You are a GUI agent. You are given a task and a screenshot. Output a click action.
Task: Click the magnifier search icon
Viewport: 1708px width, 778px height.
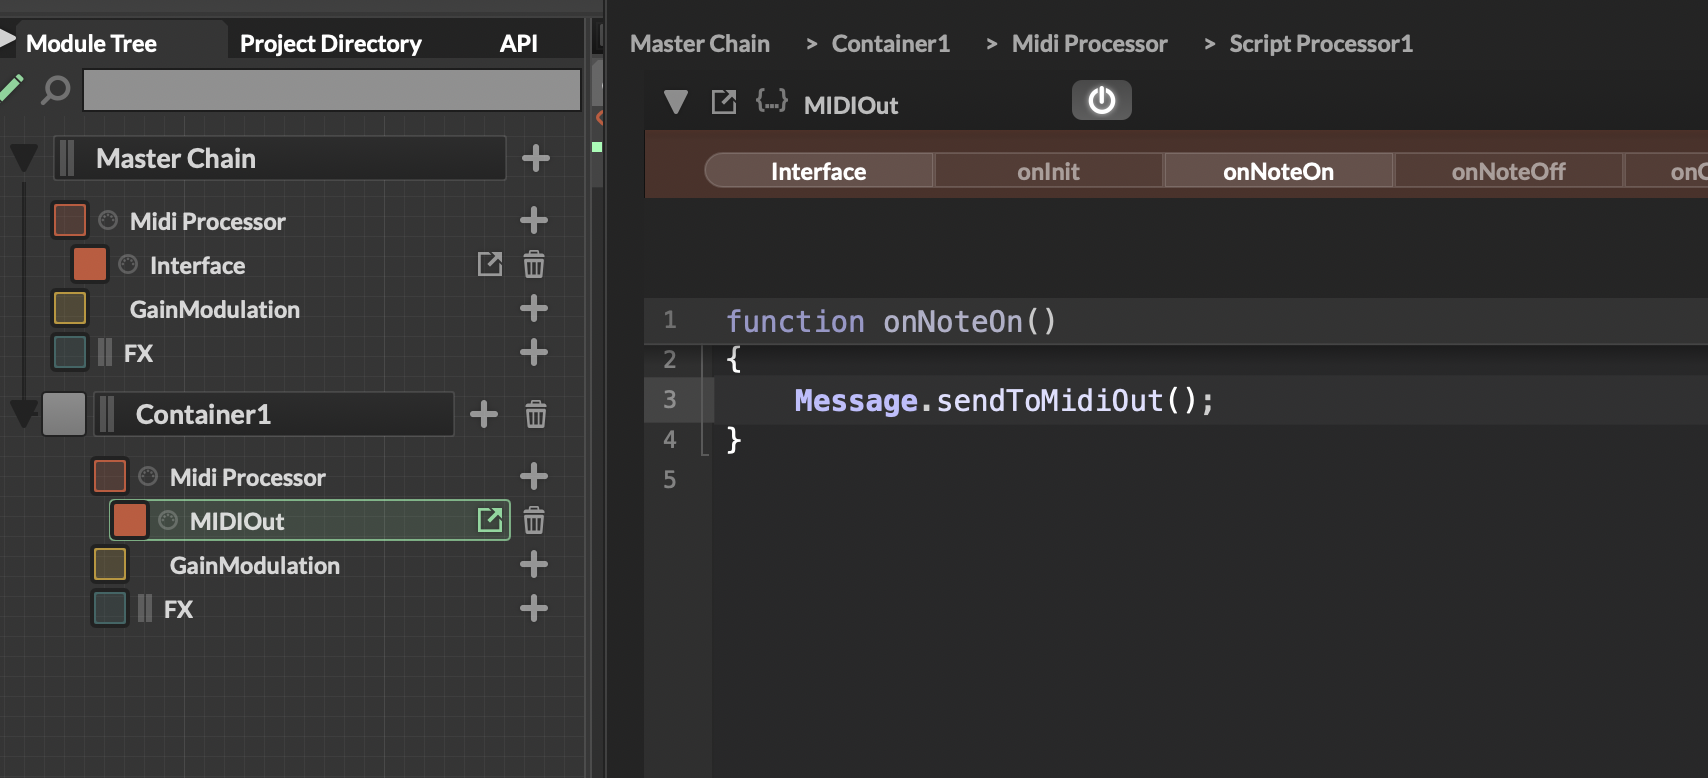tap(56, 90)
